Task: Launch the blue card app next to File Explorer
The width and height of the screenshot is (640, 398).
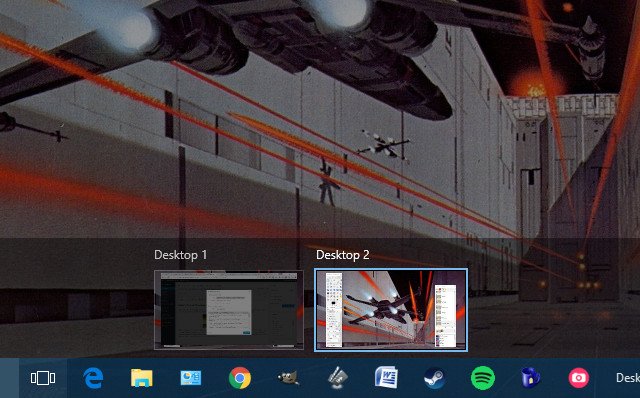Action: click(x=191, y=378)
